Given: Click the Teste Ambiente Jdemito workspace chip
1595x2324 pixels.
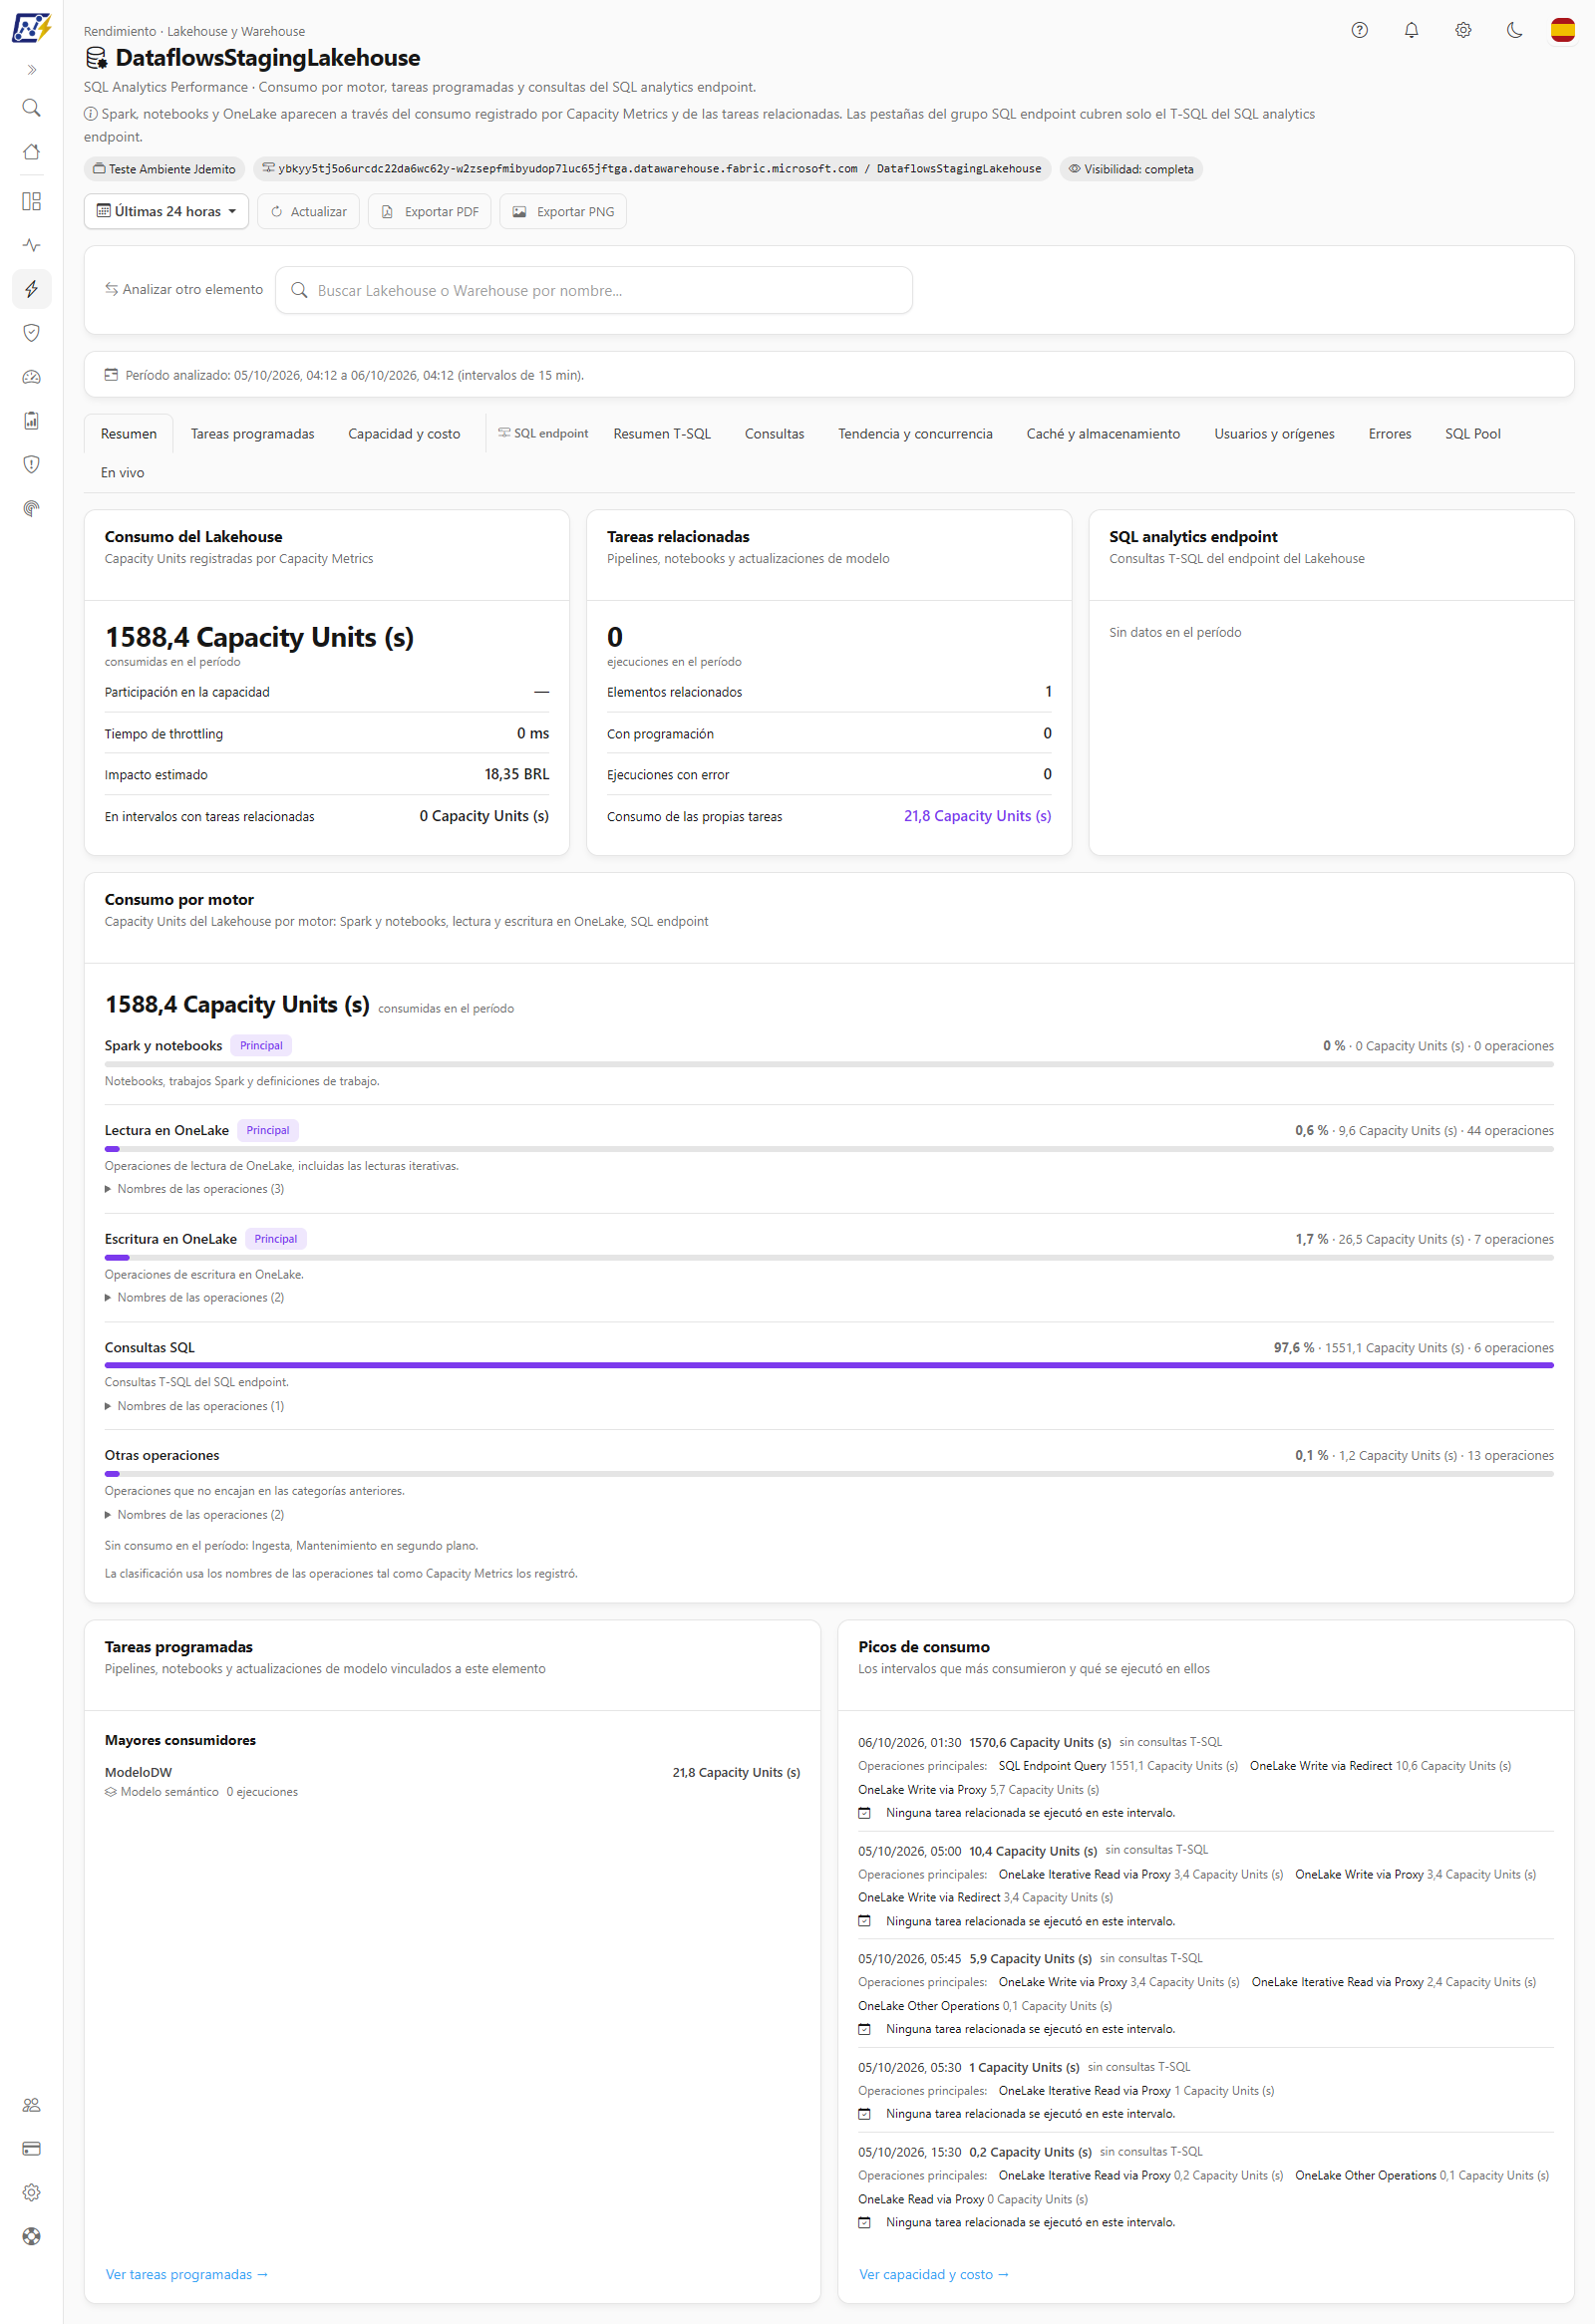Looking at the screenshot, I should click(x=165, y=169).
